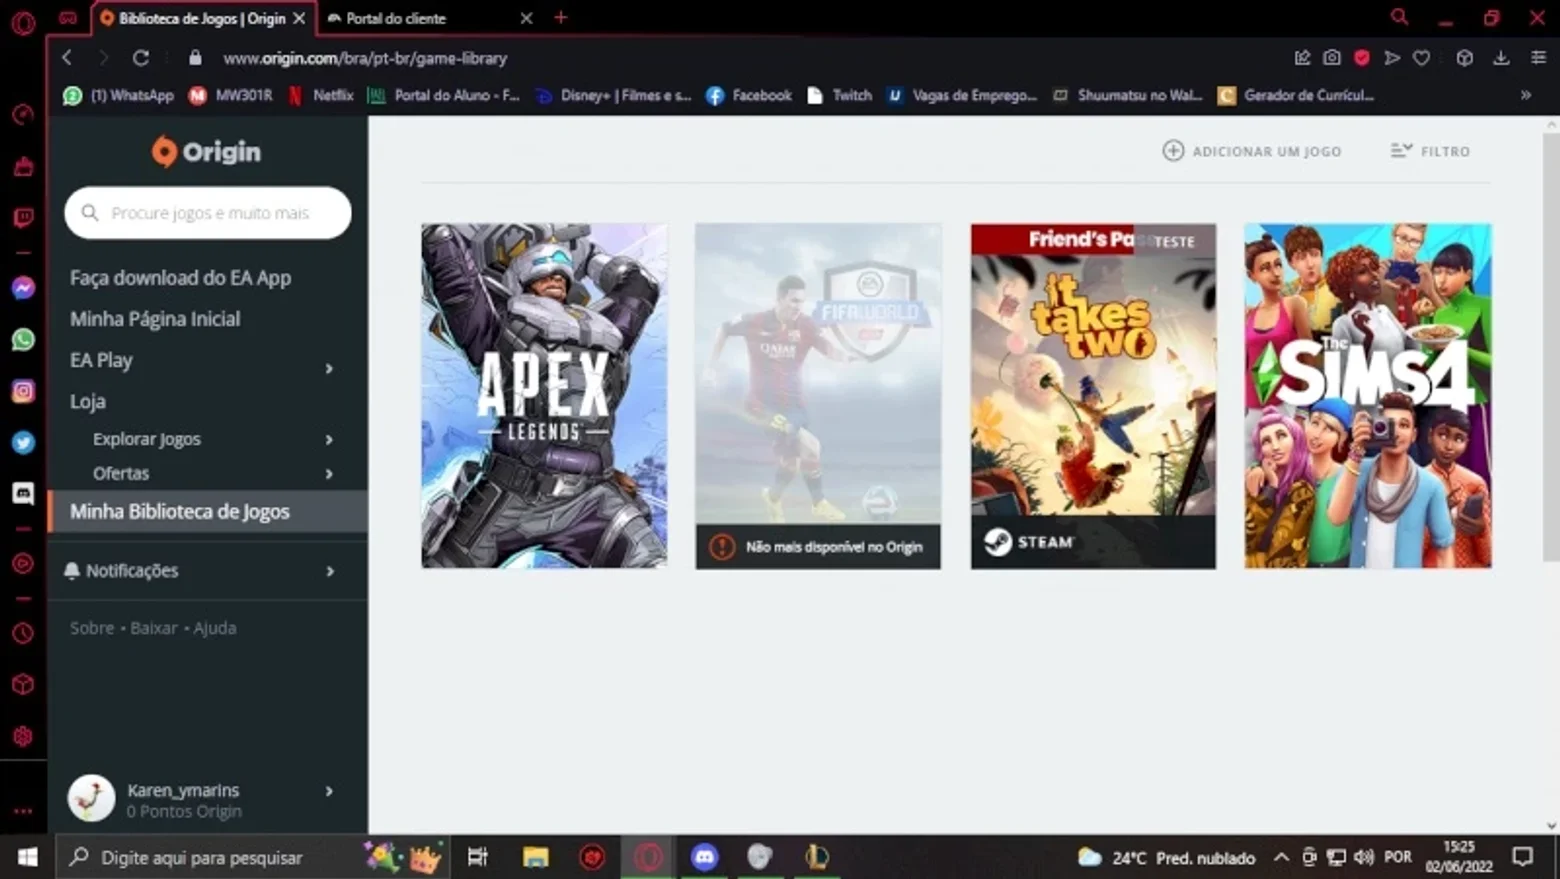
Task: Go to Minha Página Inicial
Action: (155, 319)
